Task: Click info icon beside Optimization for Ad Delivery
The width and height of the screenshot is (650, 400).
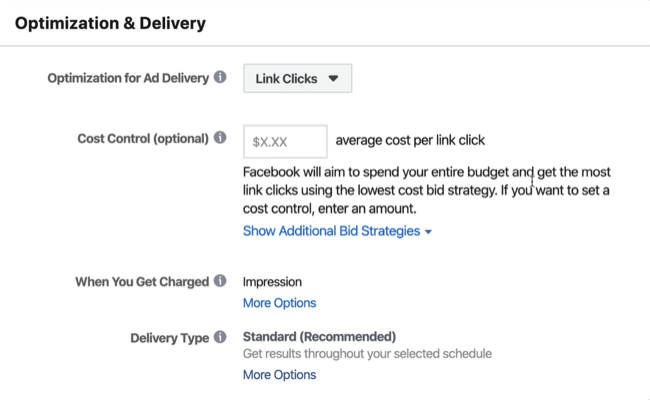Action: coord(220,77)
